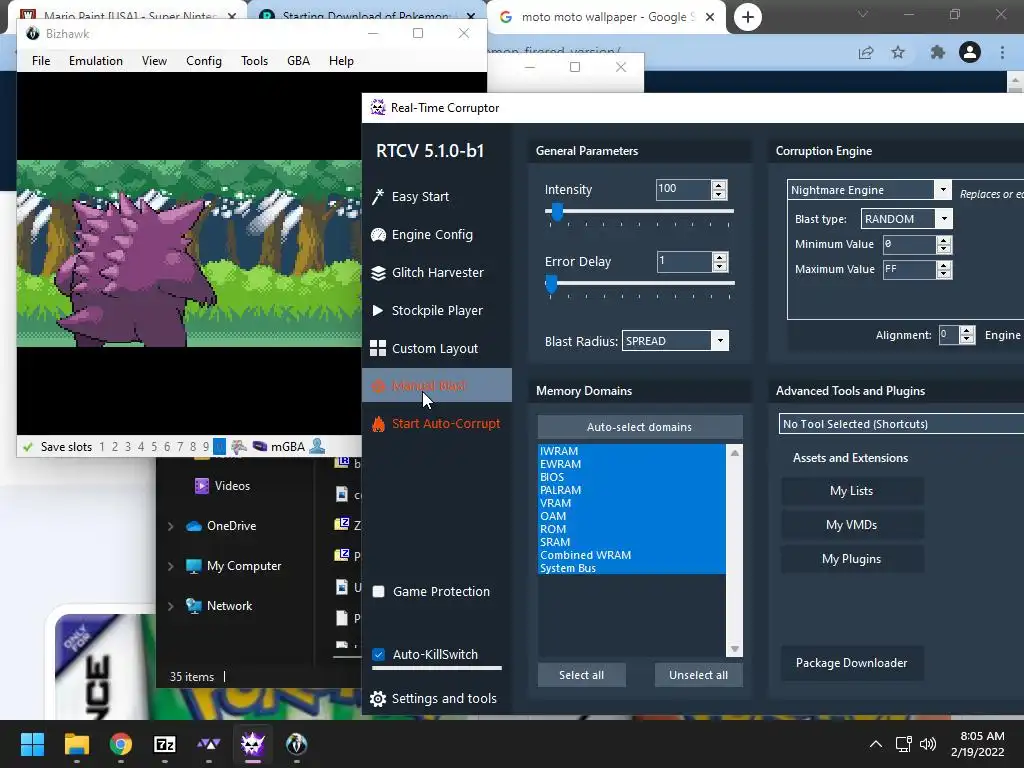Image resolution: width=1024 pixels, height=768 pixels.
Task: Select save slot 9 in Bizhawk
Action: pos(206,447)
